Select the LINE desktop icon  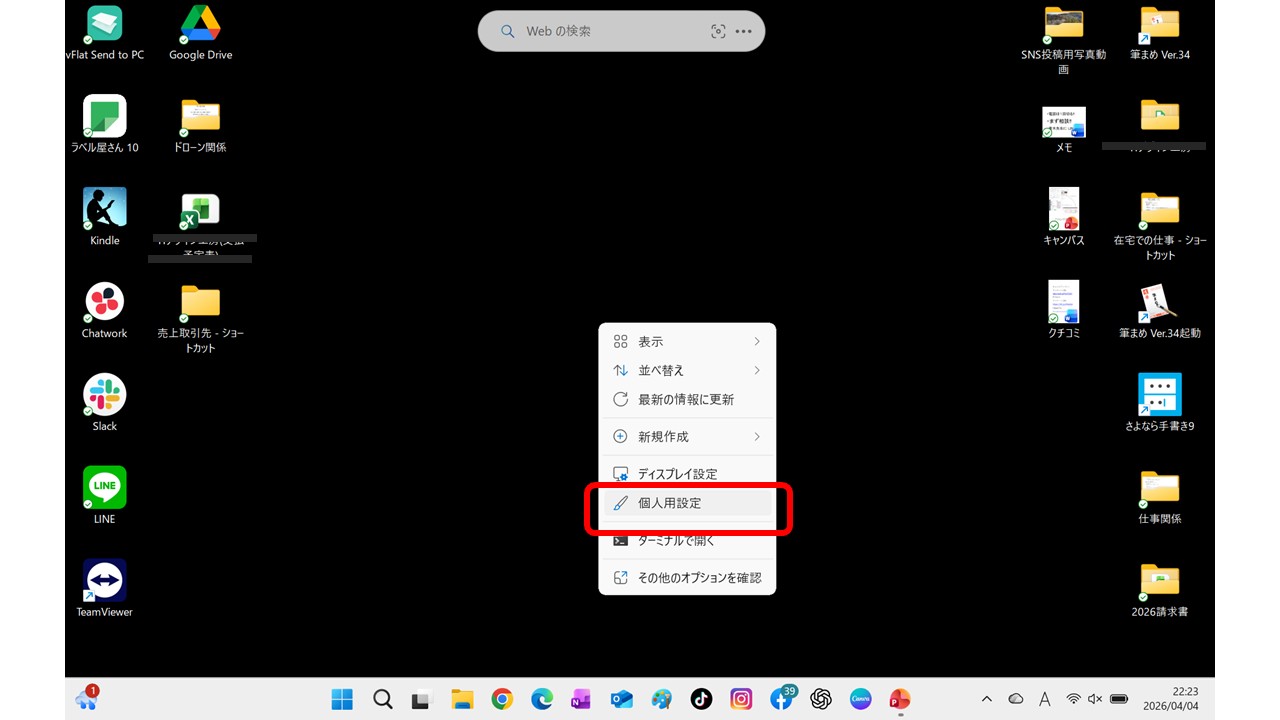(105, 490)
